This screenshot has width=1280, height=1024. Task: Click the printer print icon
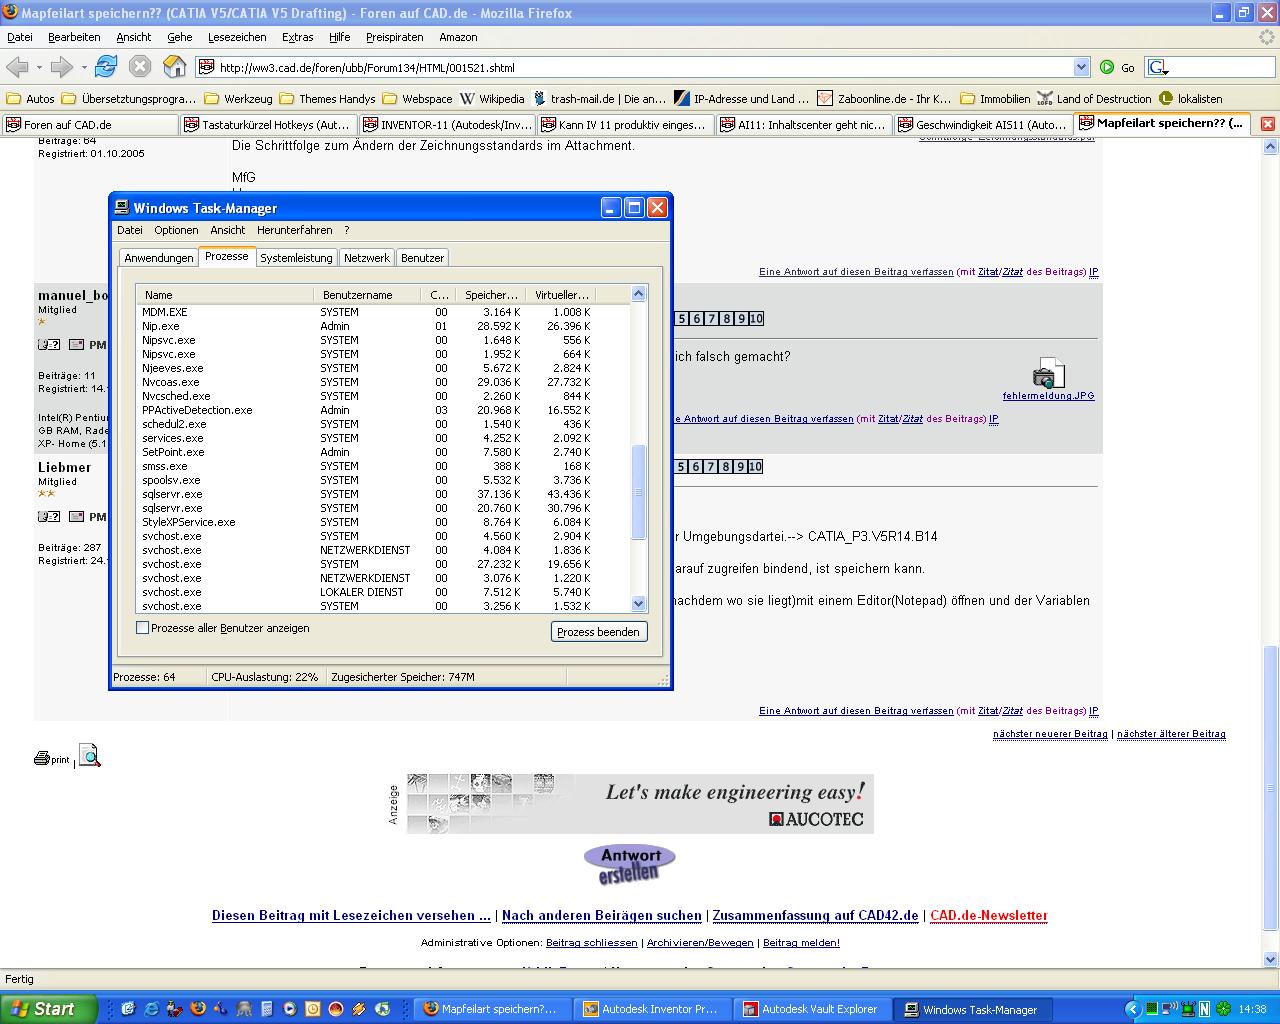pyautogui.click(x=42, y=758)
